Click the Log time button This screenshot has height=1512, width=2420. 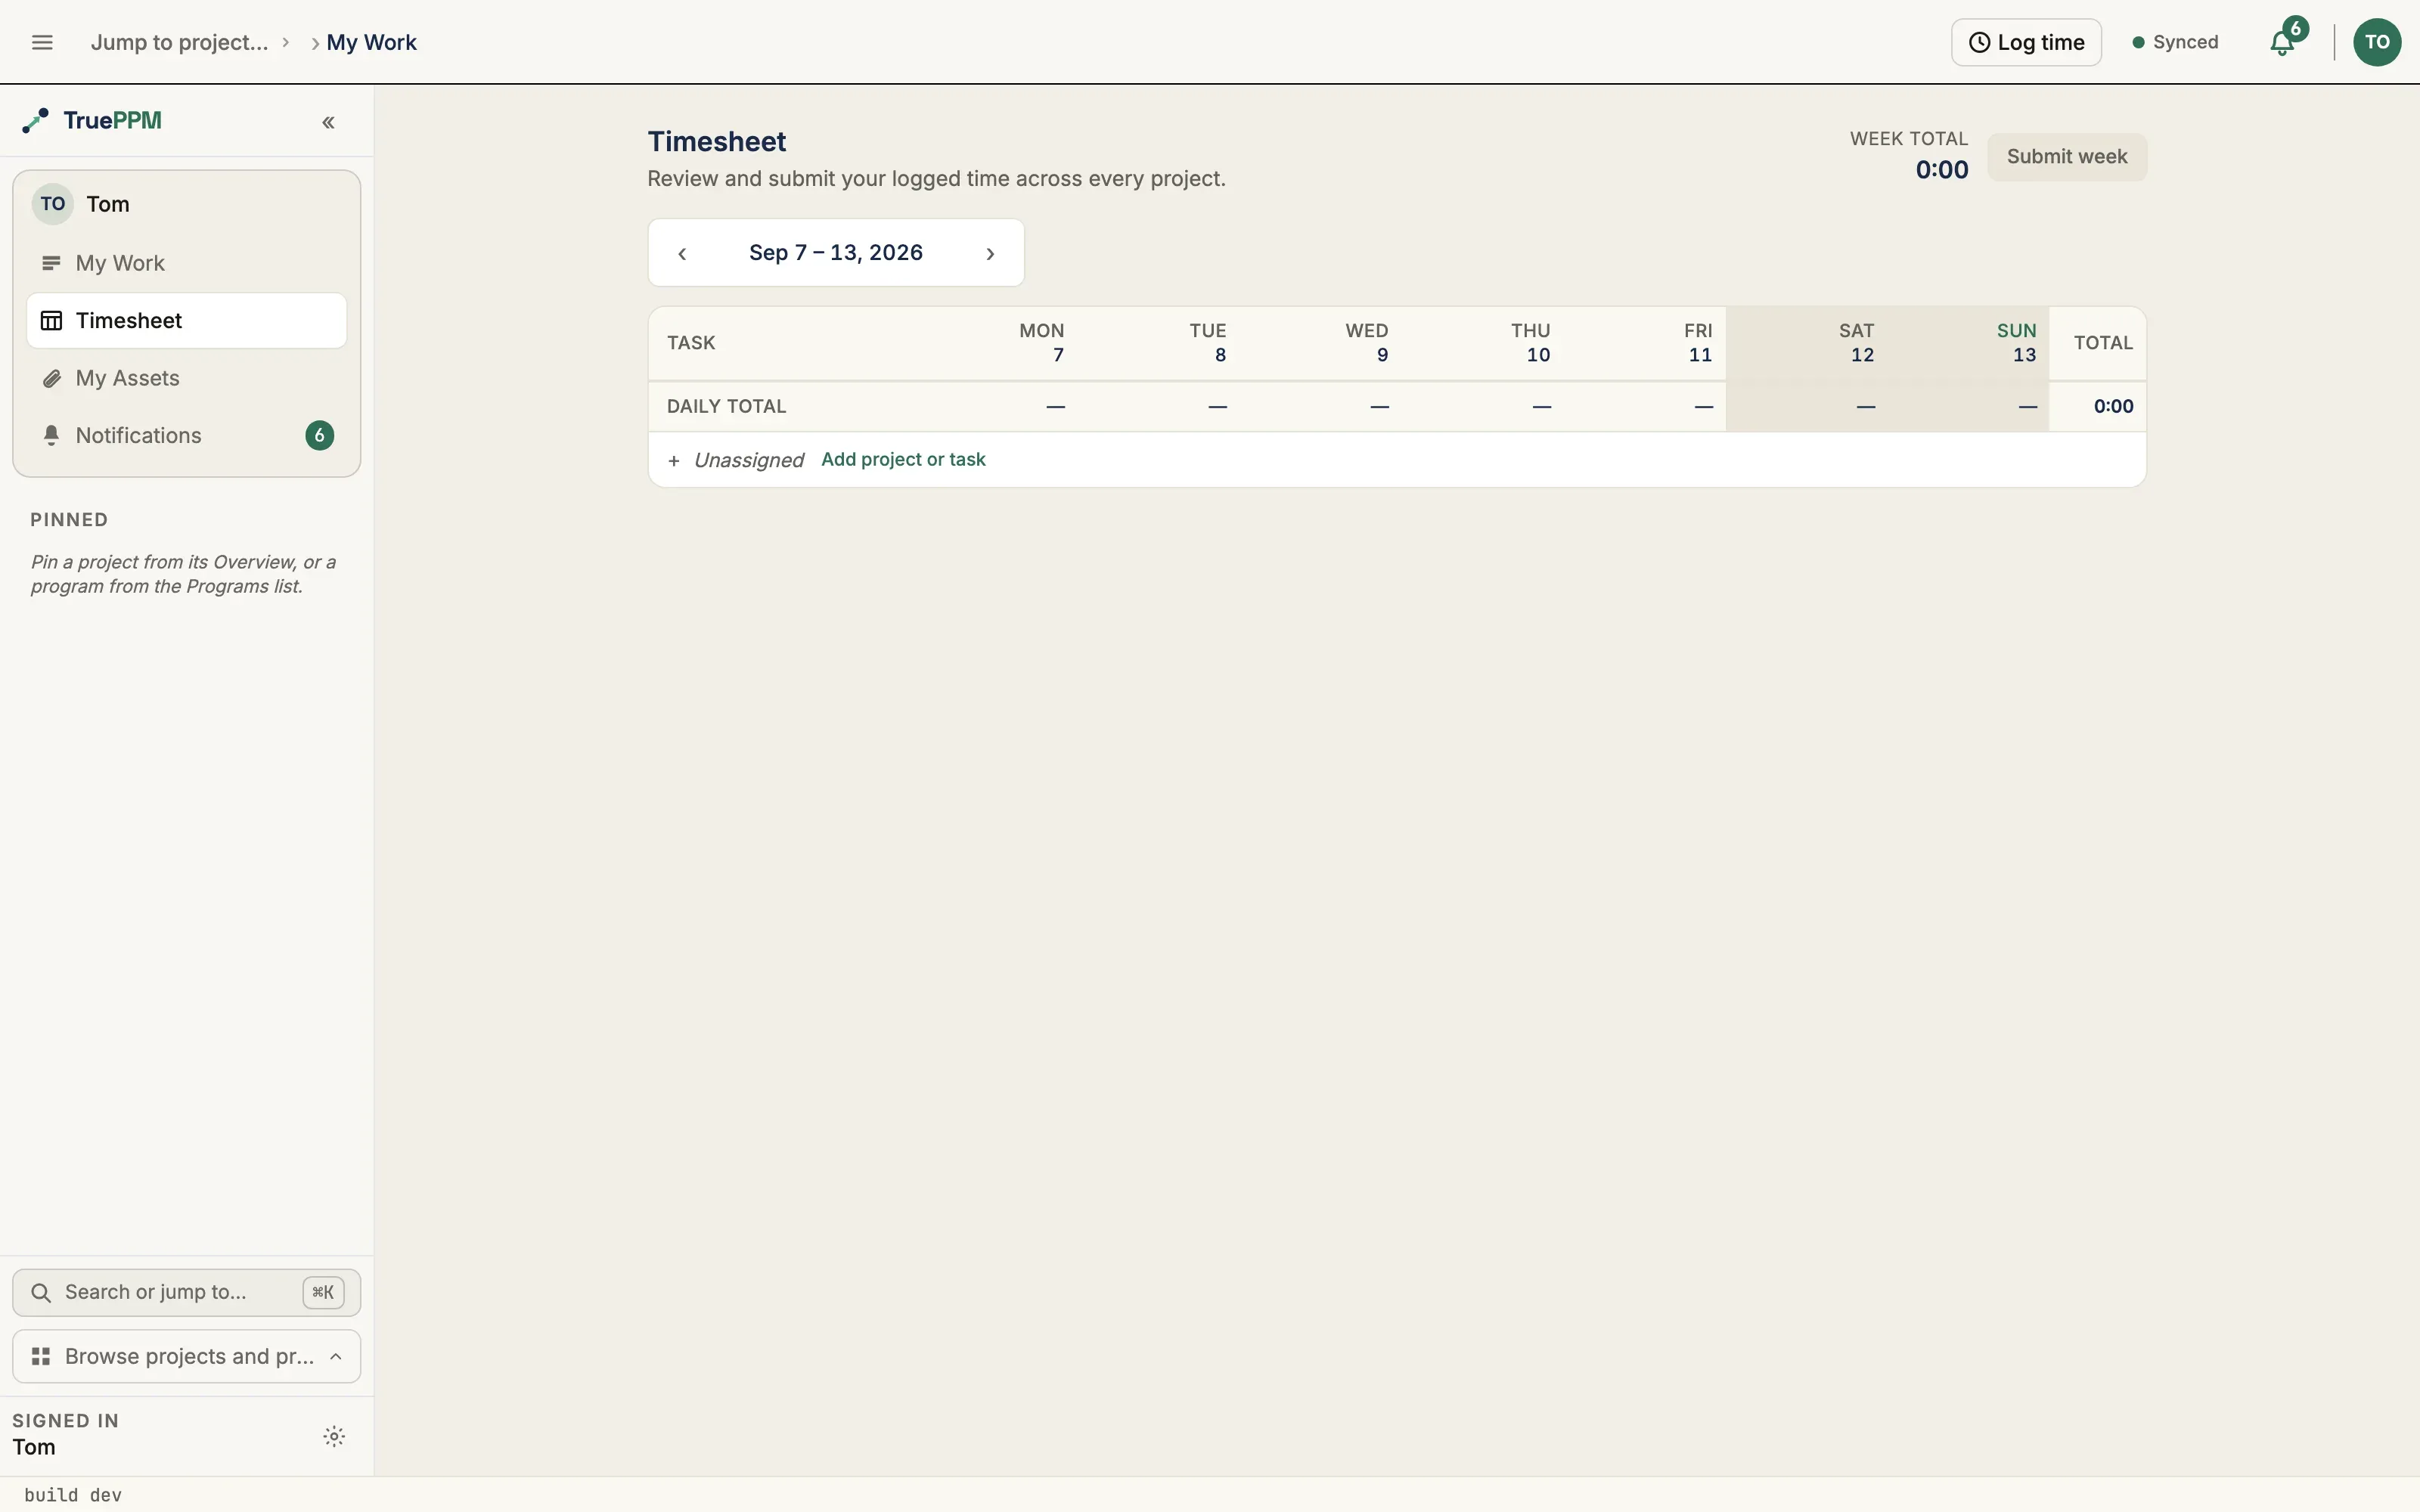point(2026,42)
